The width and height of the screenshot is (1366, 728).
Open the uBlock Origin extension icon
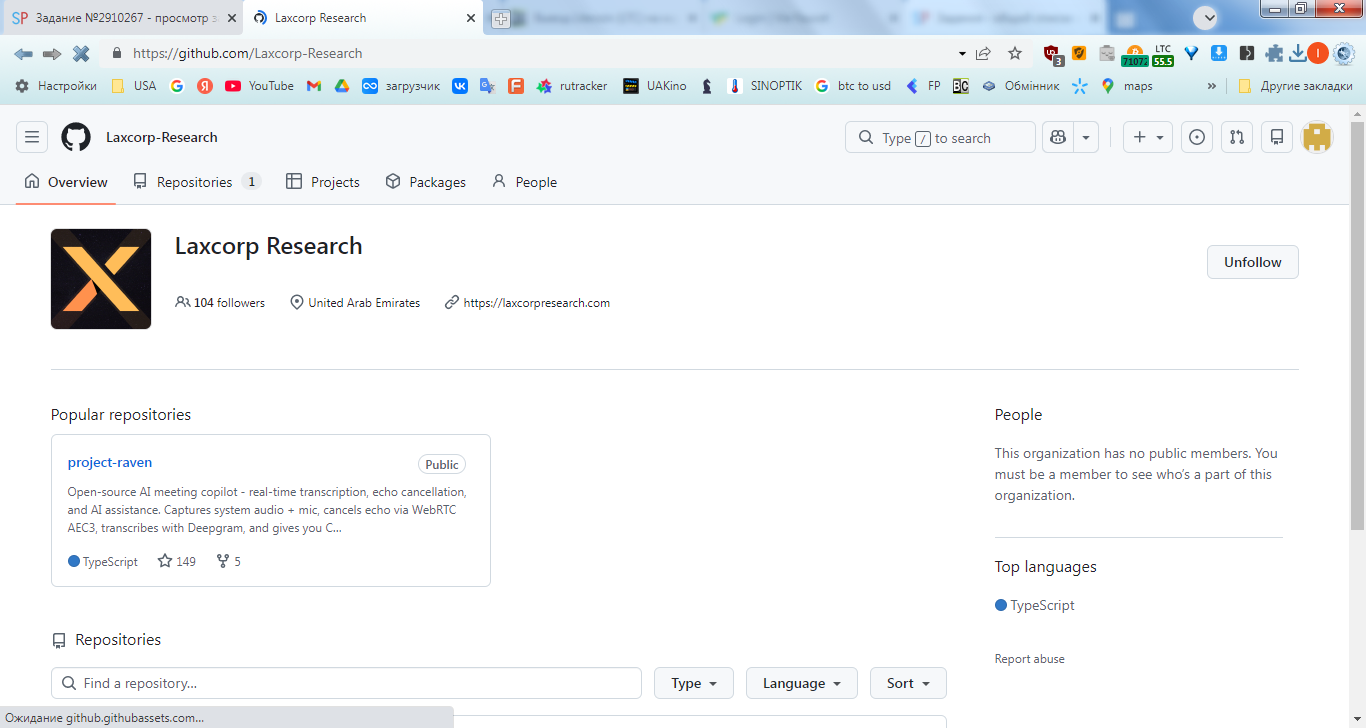click(x=1052, y=54)
